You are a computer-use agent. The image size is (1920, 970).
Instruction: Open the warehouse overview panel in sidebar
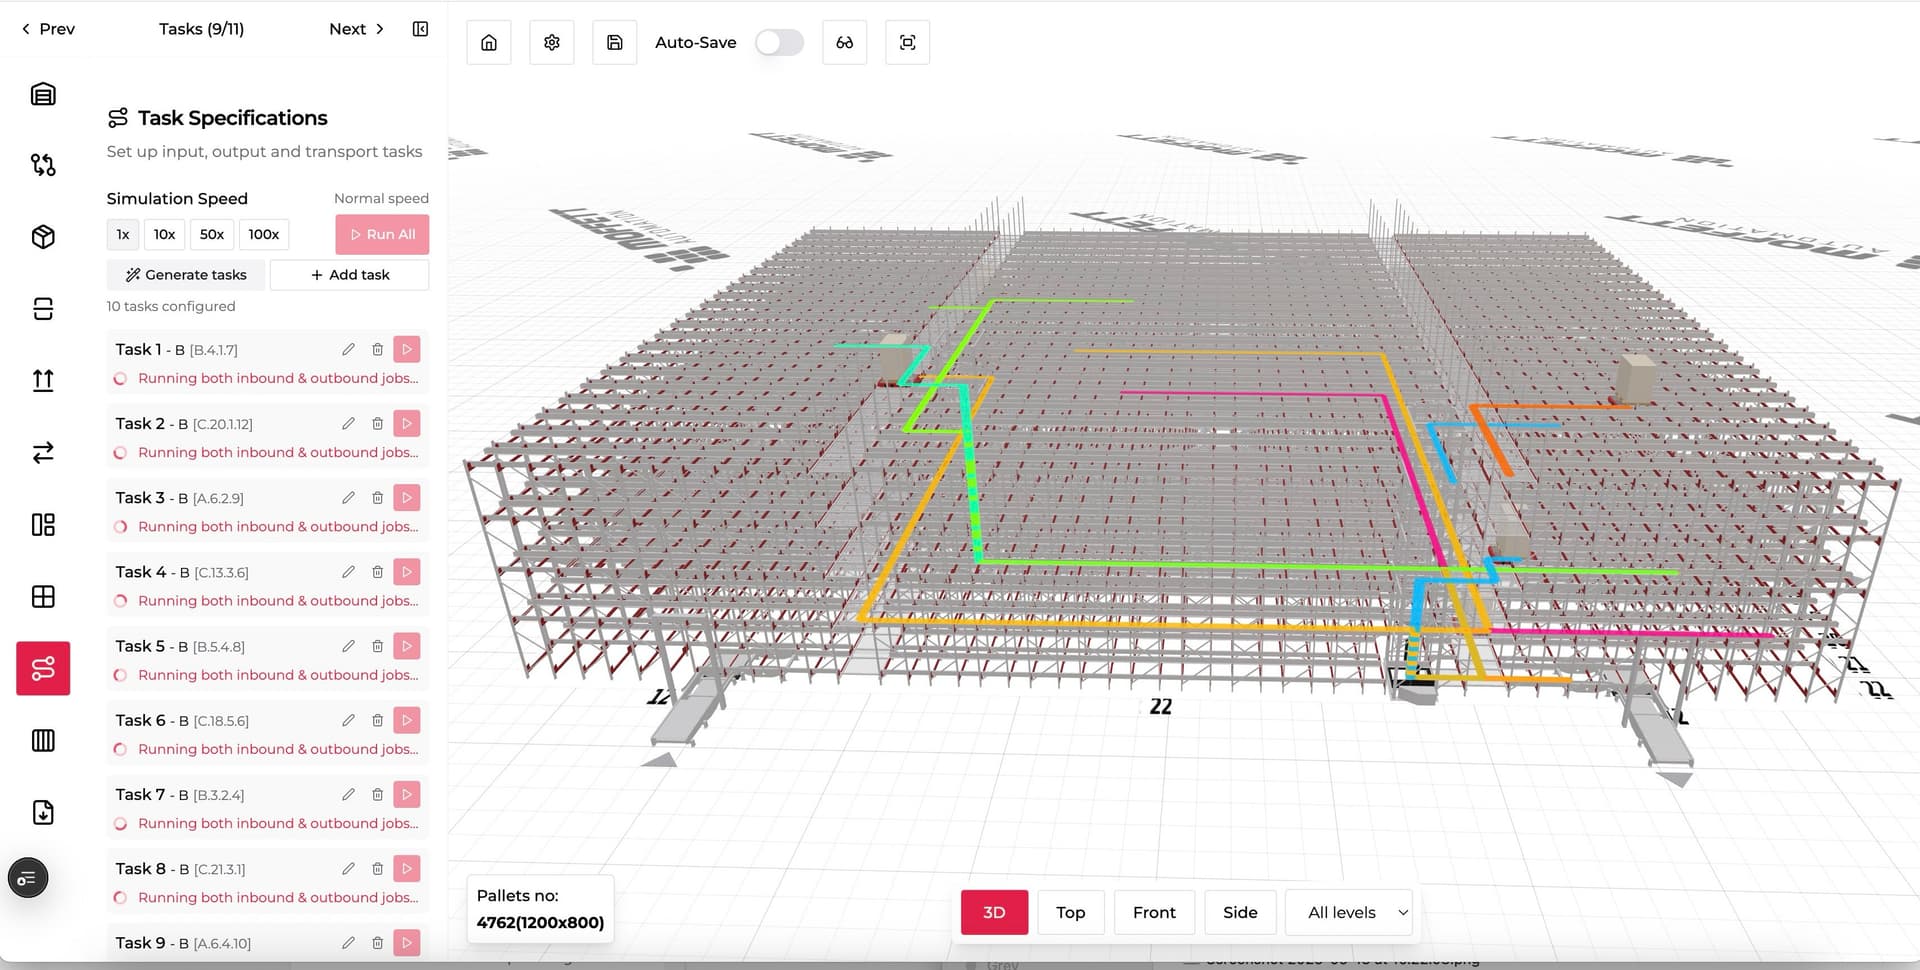pyautogui.click(x=43, y=93)
